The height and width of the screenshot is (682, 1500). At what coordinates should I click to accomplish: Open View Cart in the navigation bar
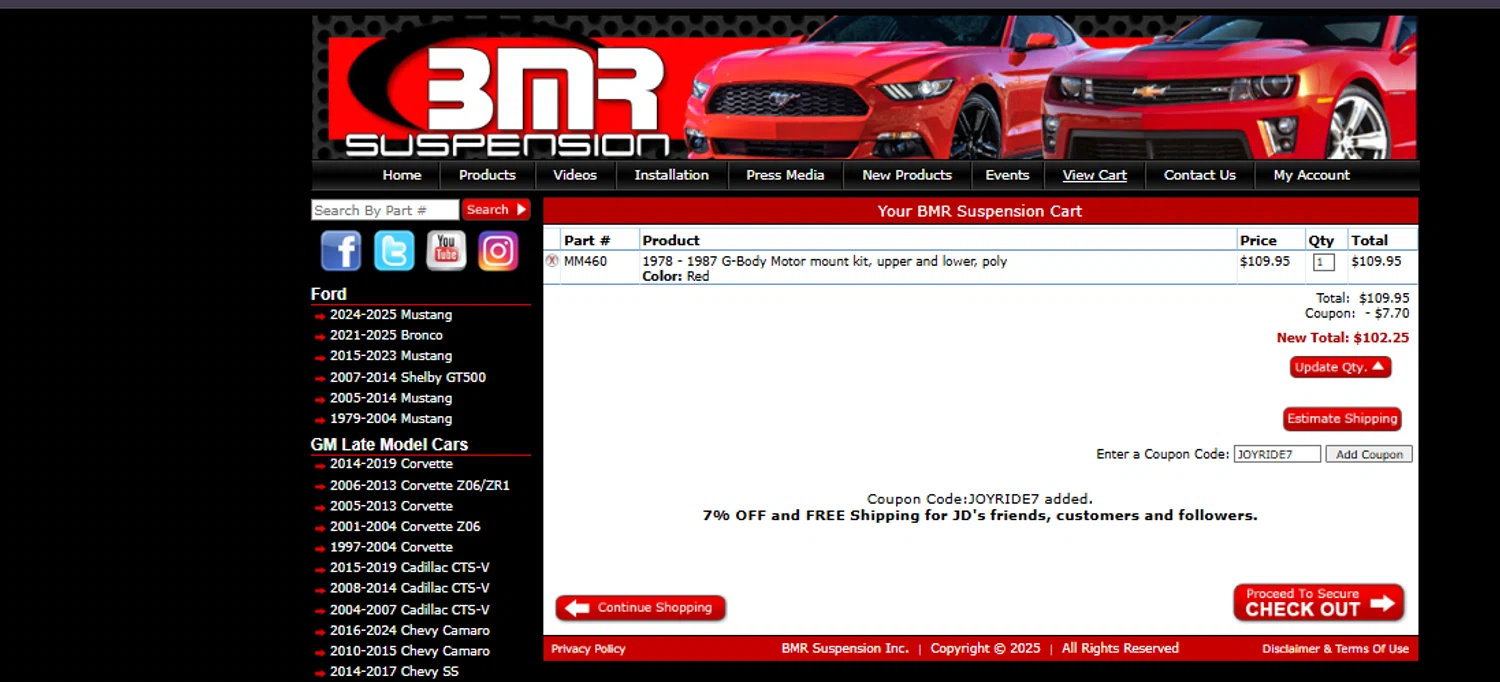pyautogui.click(x=1094, y=175)
